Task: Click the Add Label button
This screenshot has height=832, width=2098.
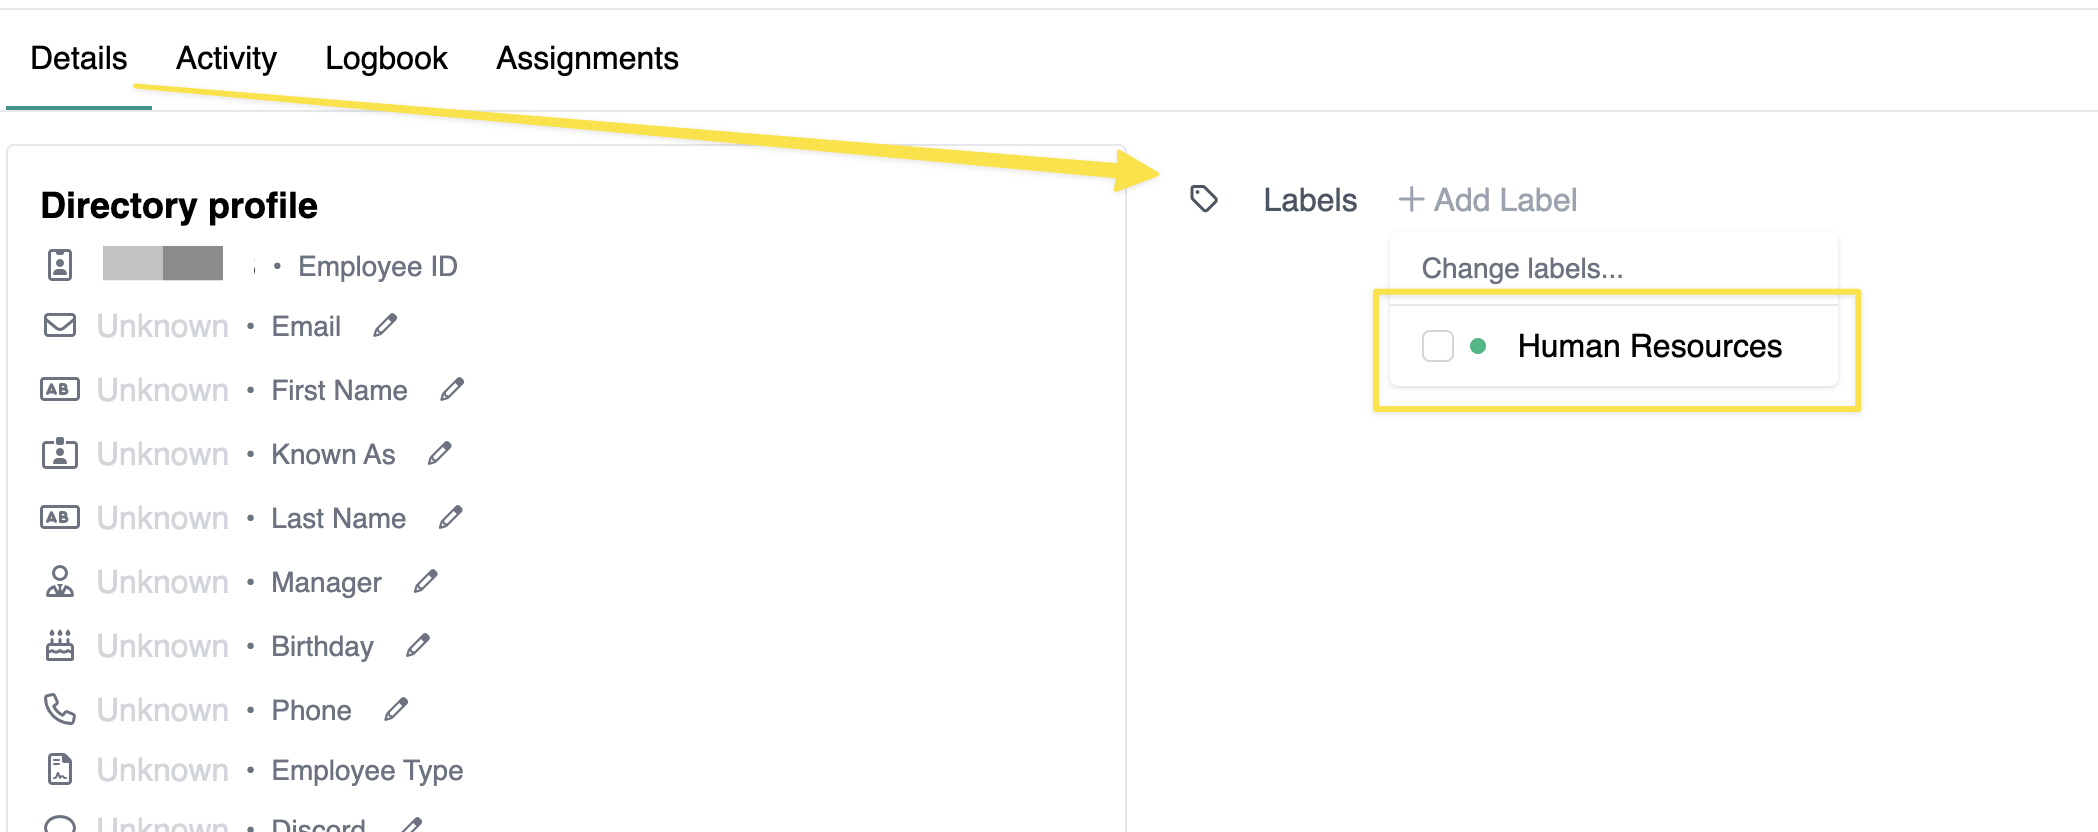Action: pos(1488,200)
